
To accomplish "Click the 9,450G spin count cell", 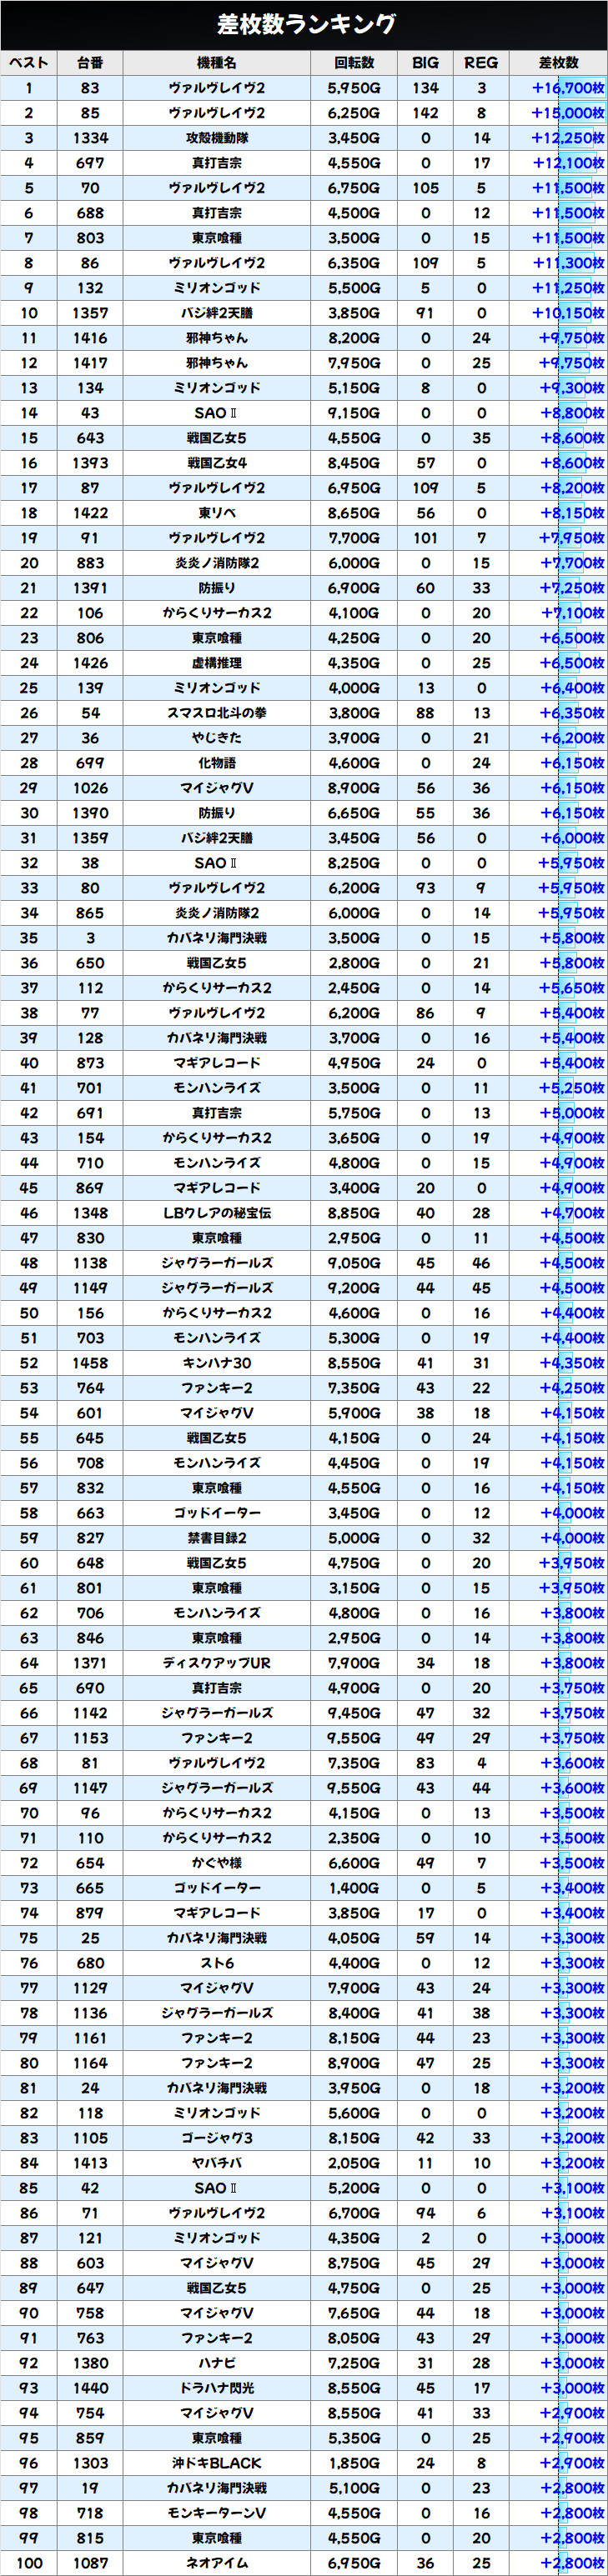I will 354,1713.
